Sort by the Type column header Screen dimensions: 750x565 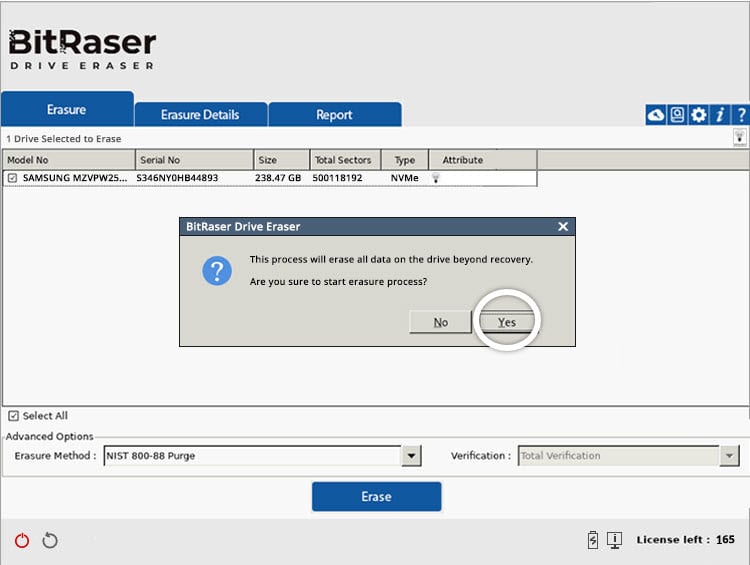coord(405,160)
